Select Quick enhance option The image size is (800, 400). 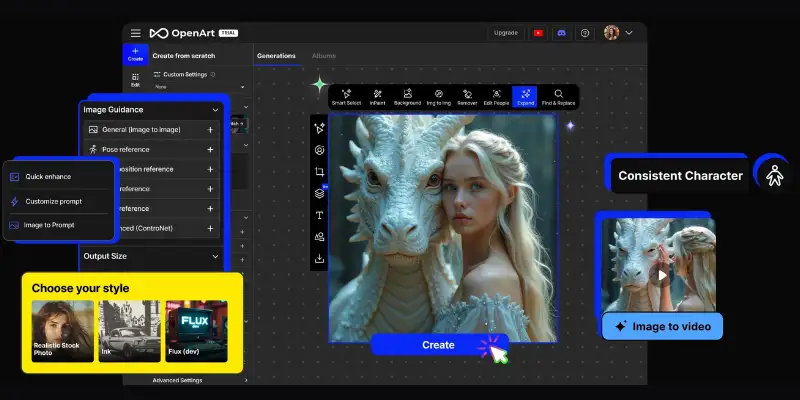[x=58, y=177]
